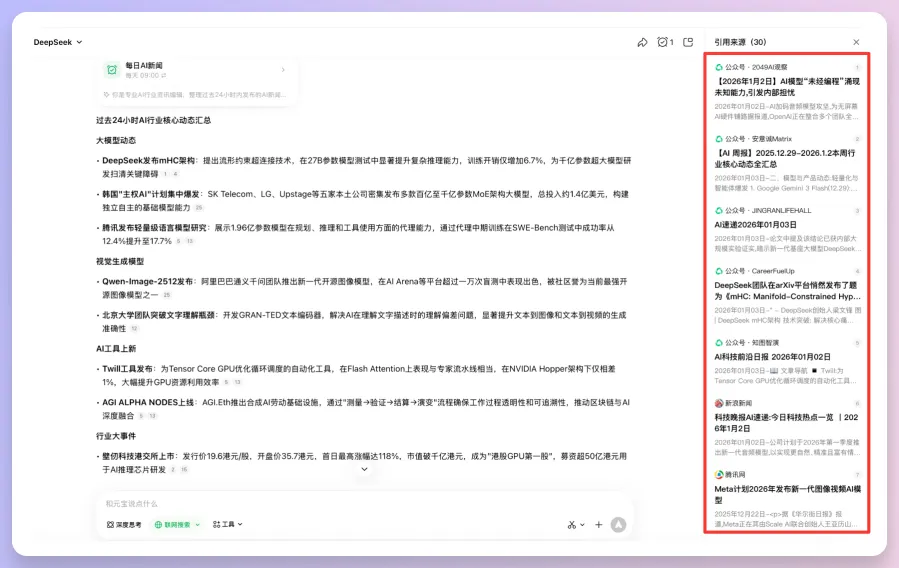Close the 引用来源 sources panel

click(x=856, y=42)
